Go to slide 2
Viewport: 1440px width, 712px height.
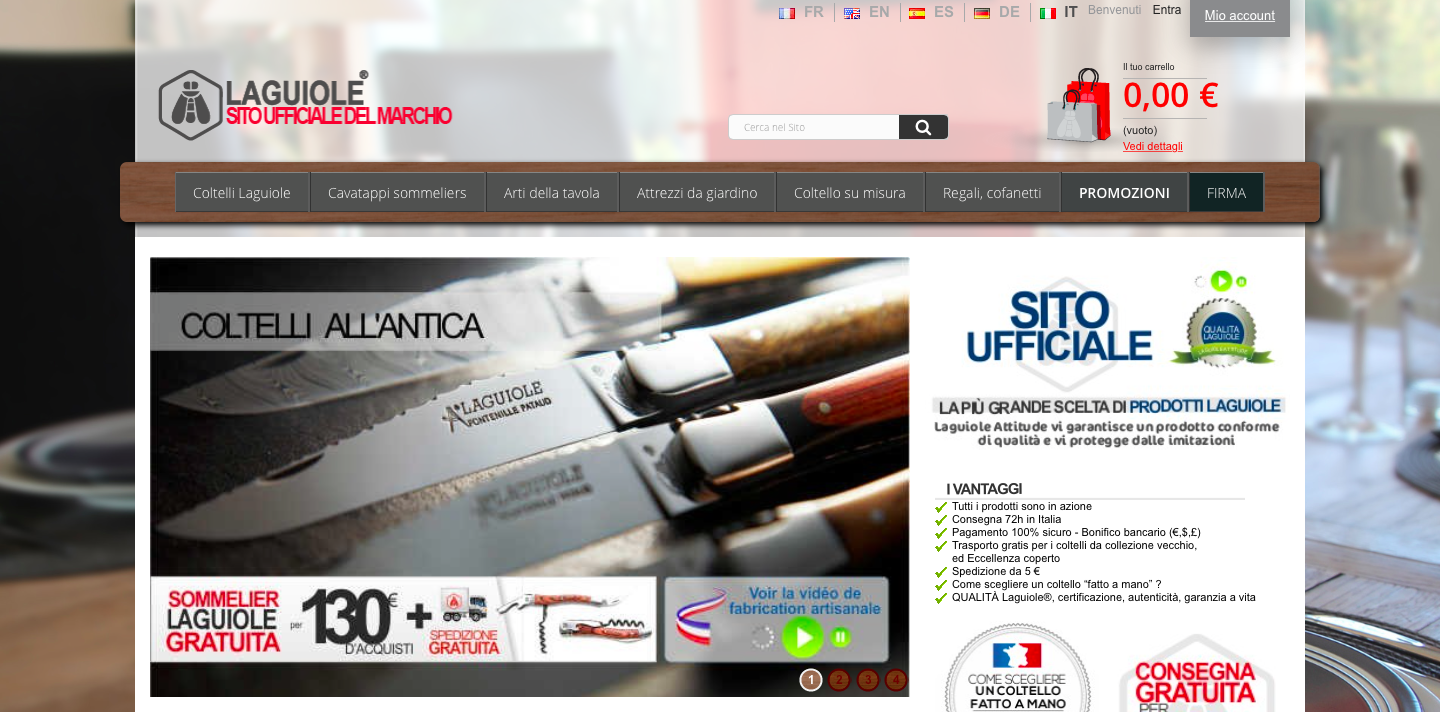839,680
